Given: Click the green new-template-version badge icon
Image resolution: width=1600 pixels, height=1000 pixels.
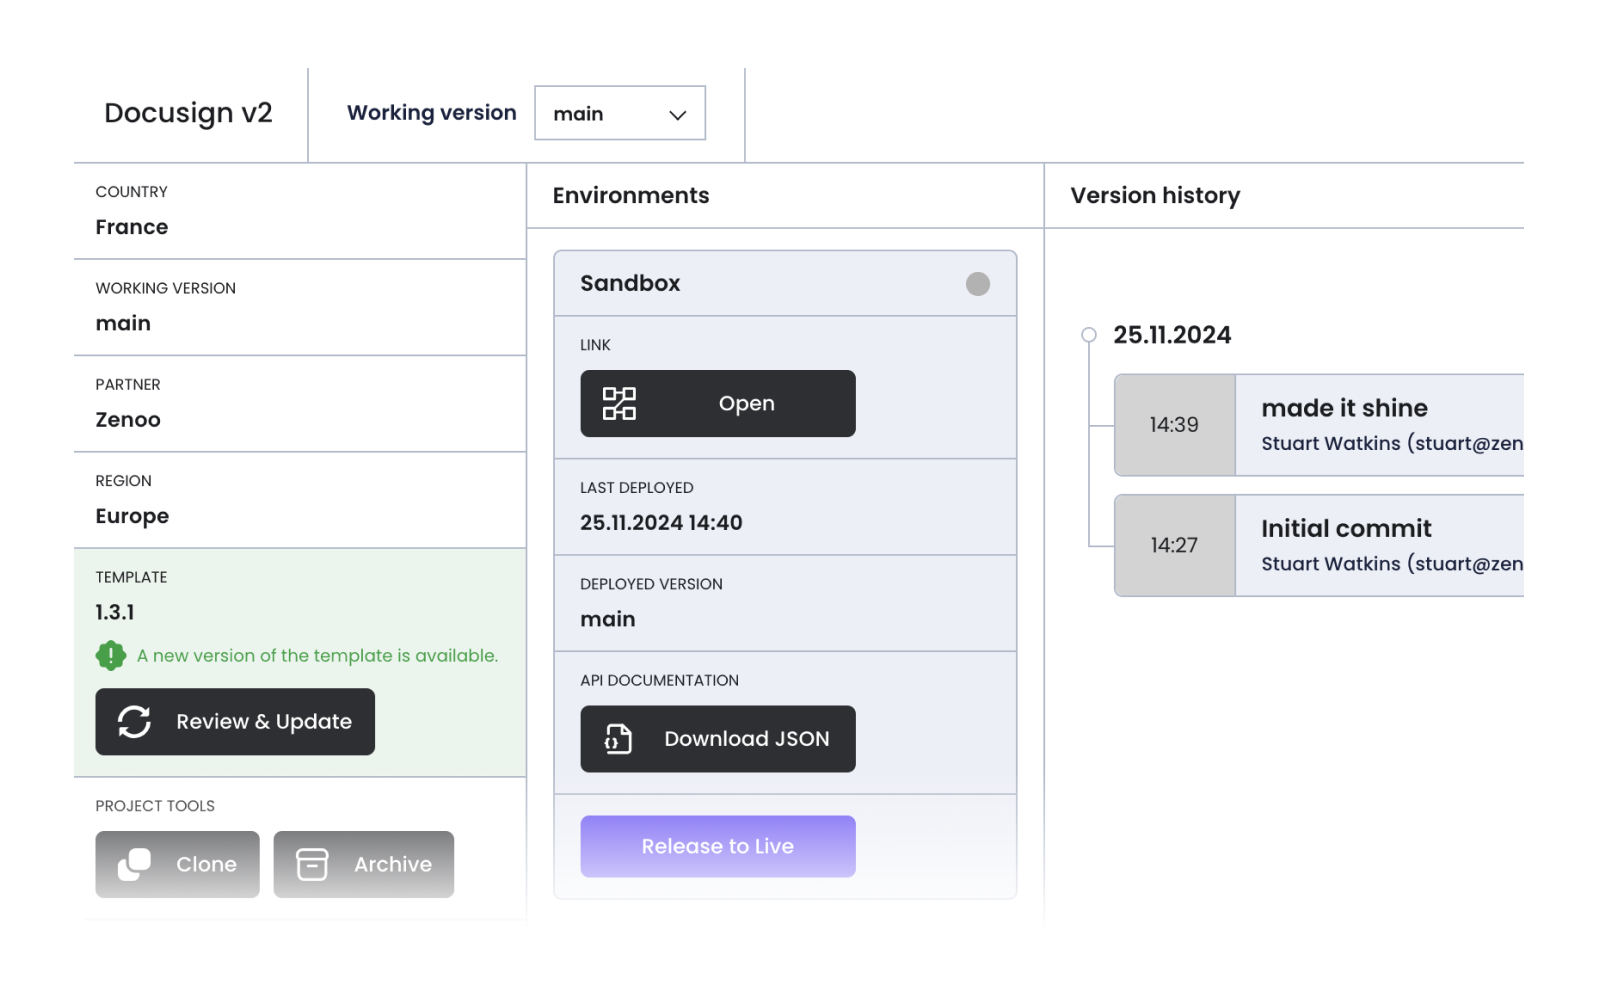Looking at the screenshot, I should click(x=111, y=655).
